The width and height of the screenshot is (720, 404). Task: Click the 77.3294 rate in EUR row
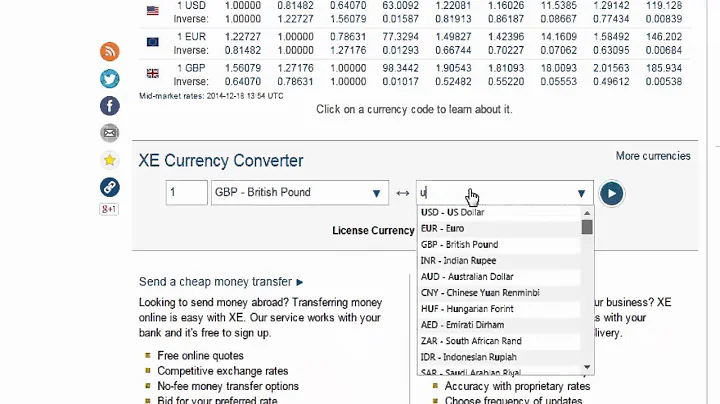(x=400, y=37)
